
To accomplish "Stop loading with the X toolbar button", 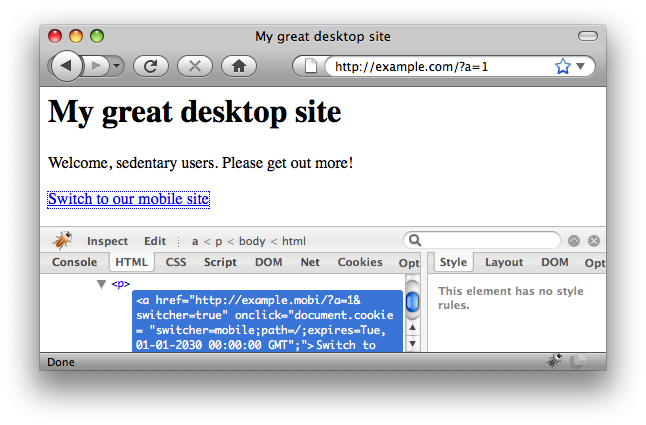I will click(x=195, y=66).
